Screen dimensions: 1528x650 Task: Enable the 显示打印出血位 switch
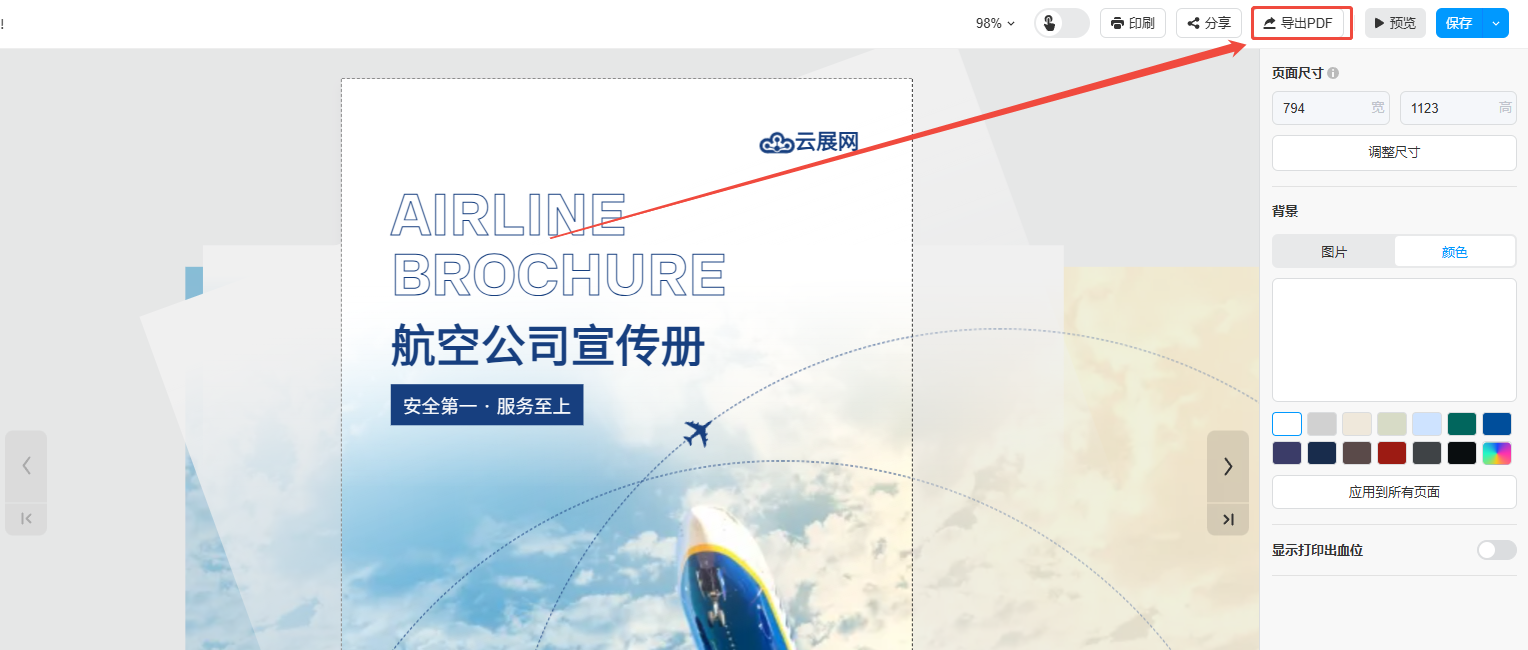pyautogui.click(x=1497, y=550)
